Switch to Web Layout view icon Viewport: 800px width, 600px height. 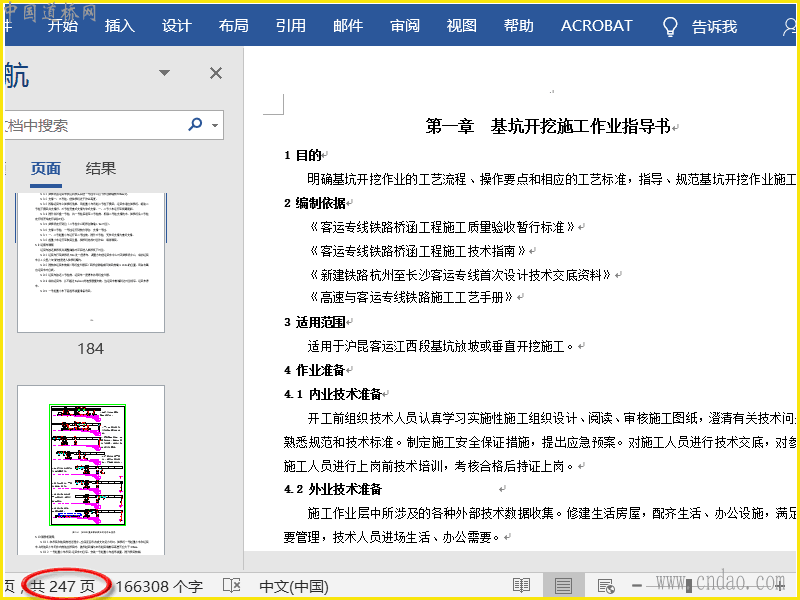coord(606,585)
